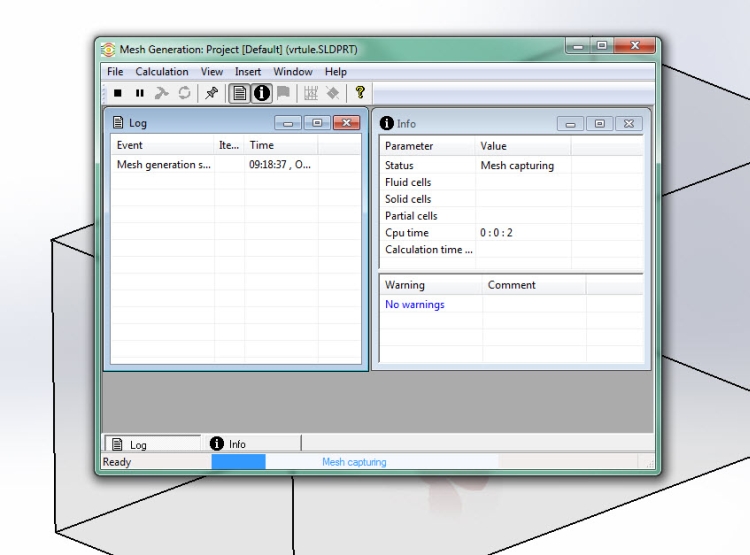
Task: Click the Mesh Generation app icon in title bar
Action: [x=108, y=49]
